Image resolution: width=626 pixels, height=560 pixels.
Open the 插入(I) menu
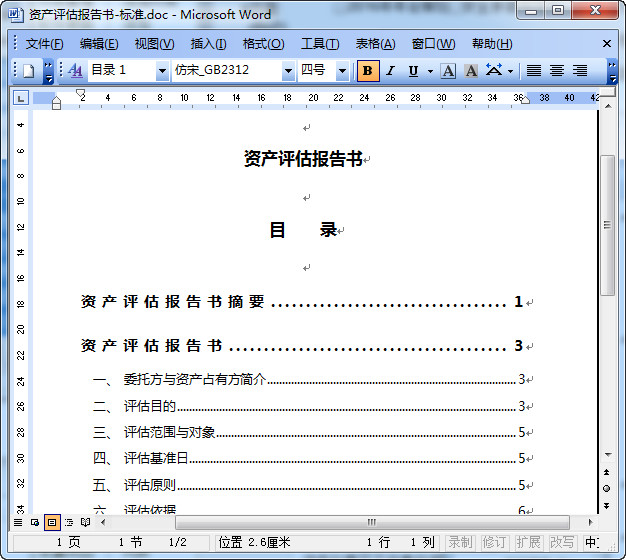point(208,44)
